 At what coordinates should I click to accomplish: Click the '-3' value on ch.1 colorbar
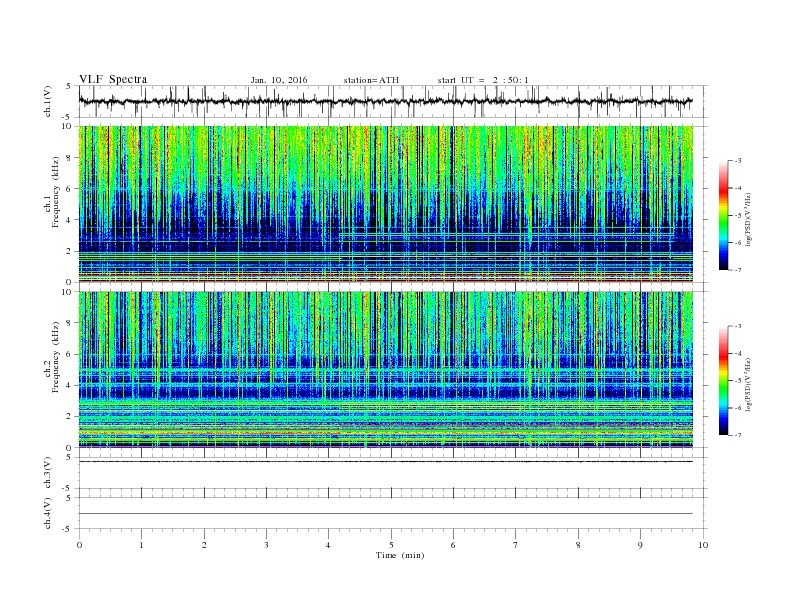pyautogui.click(x=738, y=161)
